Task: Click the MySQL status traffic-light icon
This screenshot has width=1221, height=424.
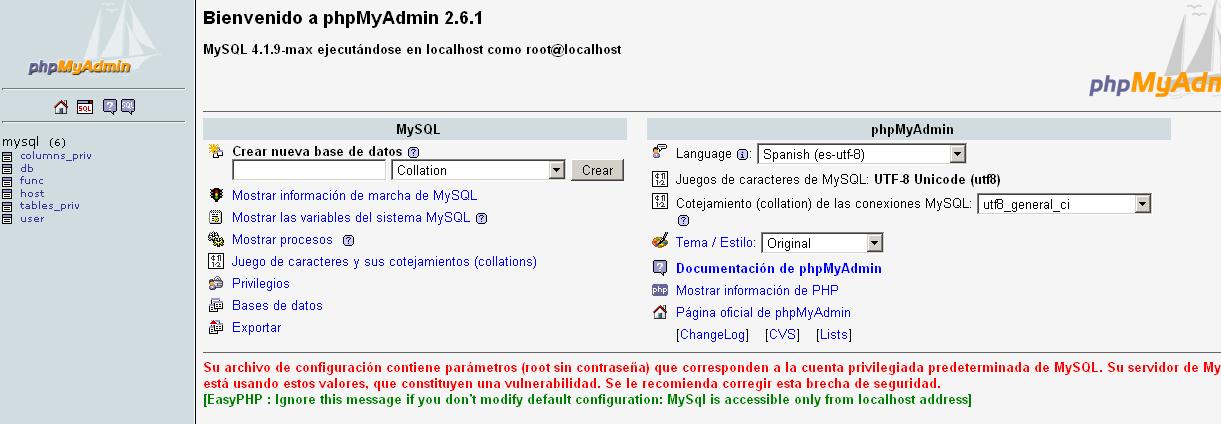Action: [215, 196]
